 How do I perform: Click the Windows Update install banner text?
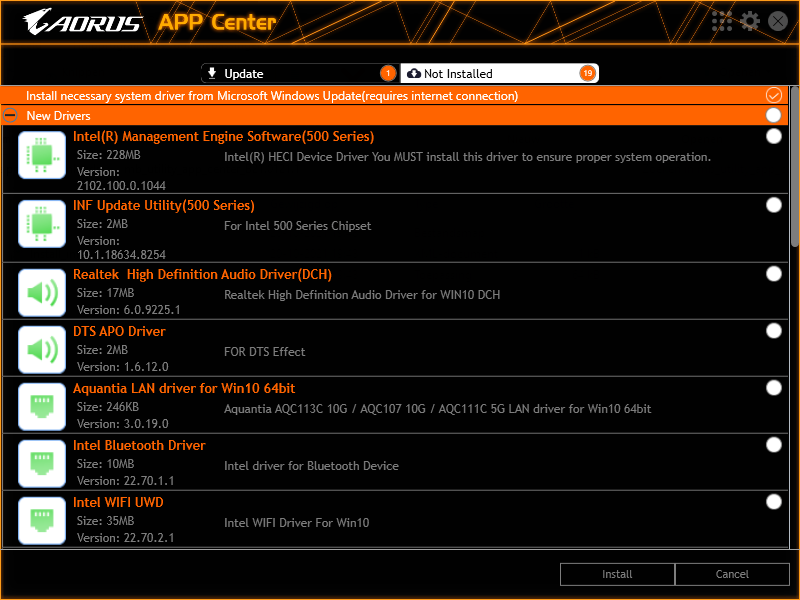(272, 96)
